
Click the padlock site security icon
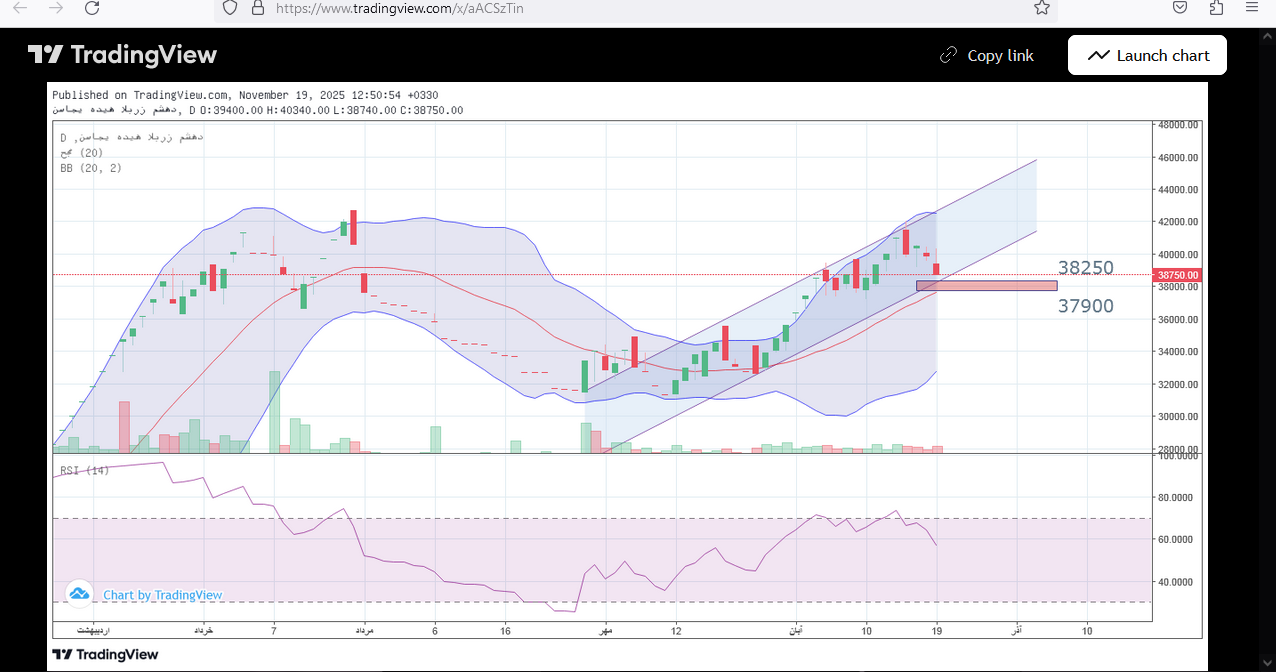coord(258,8)
